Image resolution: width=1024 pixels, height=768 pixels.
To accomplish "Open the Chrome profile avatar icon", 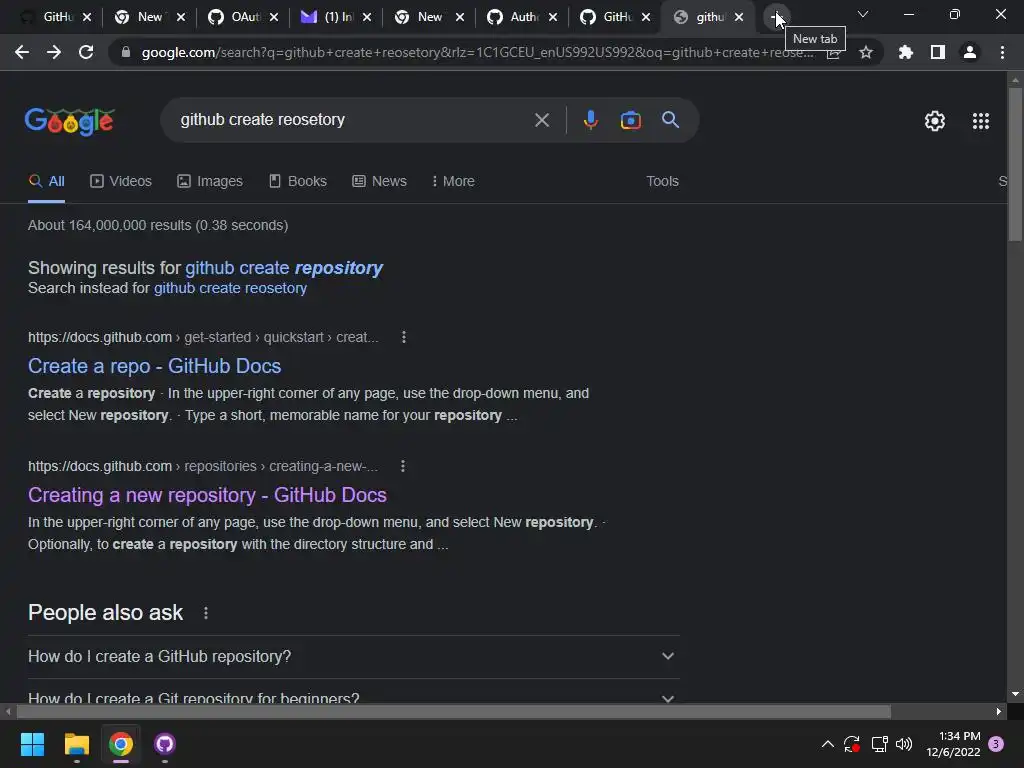I will click(970, 52).
